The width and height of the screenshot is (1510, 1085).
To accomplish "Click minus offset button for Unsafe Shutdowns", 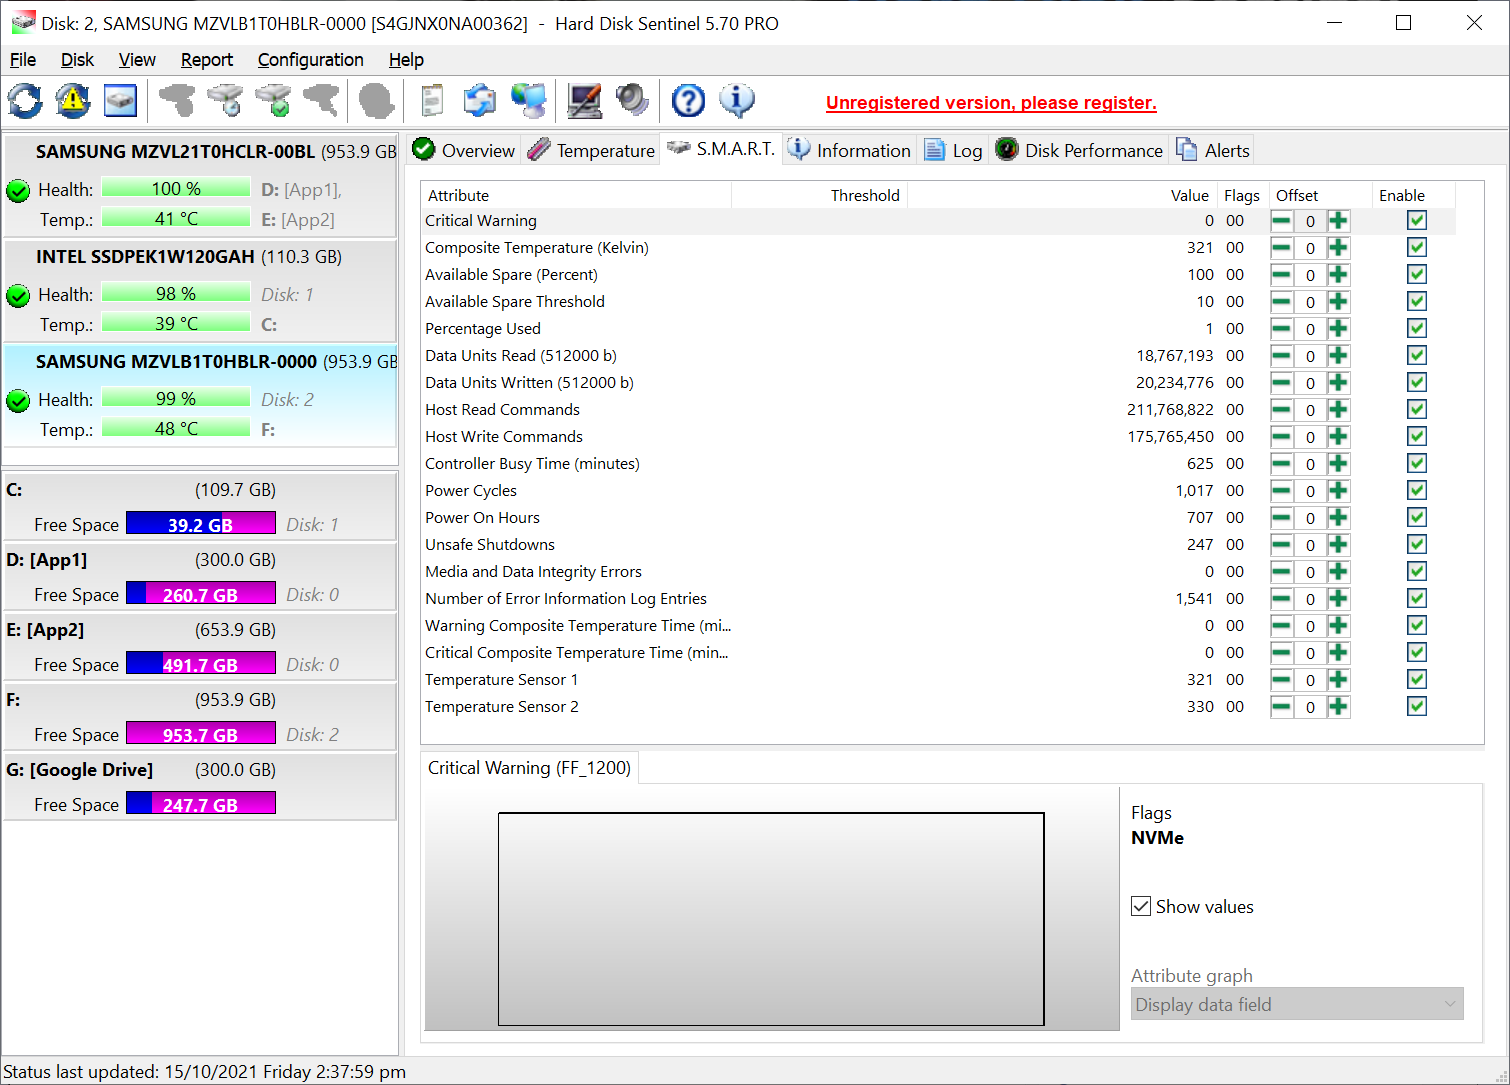I will 1281,545.
